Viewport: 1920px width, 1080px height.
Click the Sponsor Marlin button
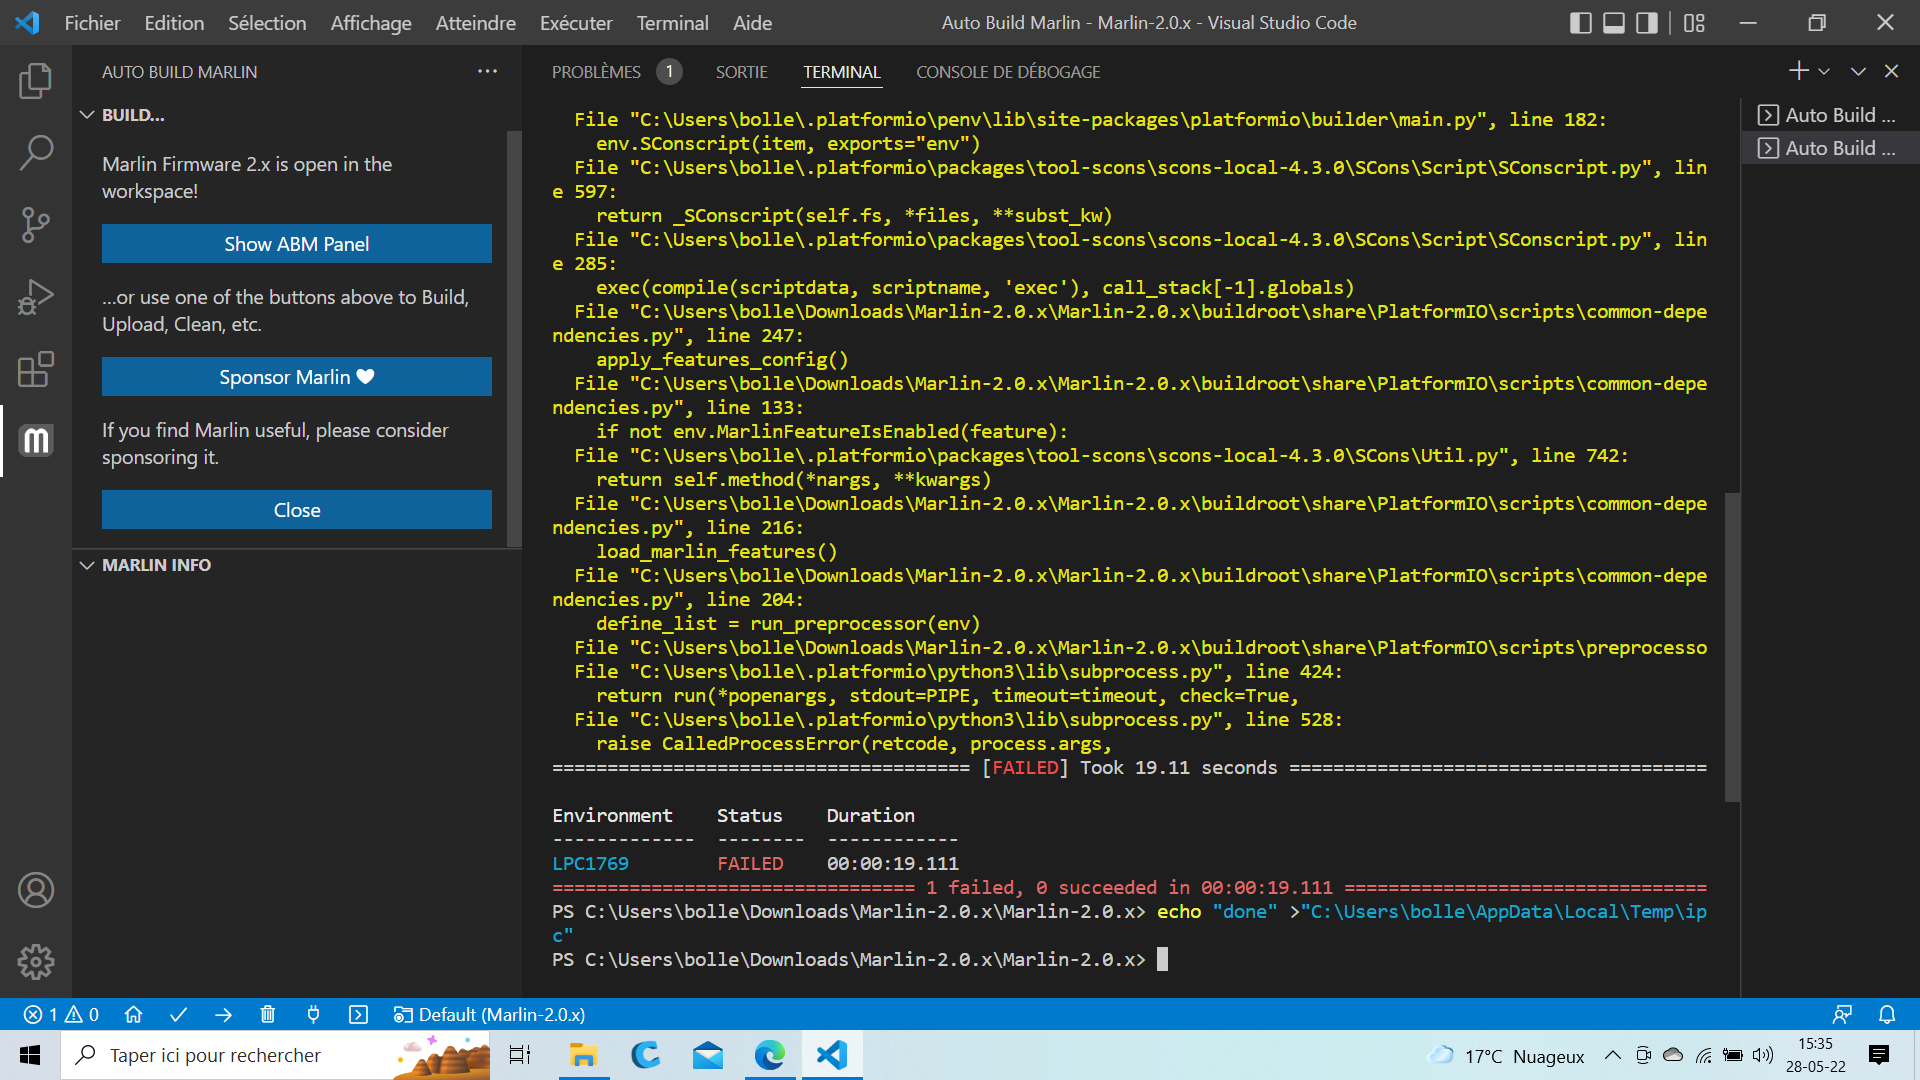point(296,377)
